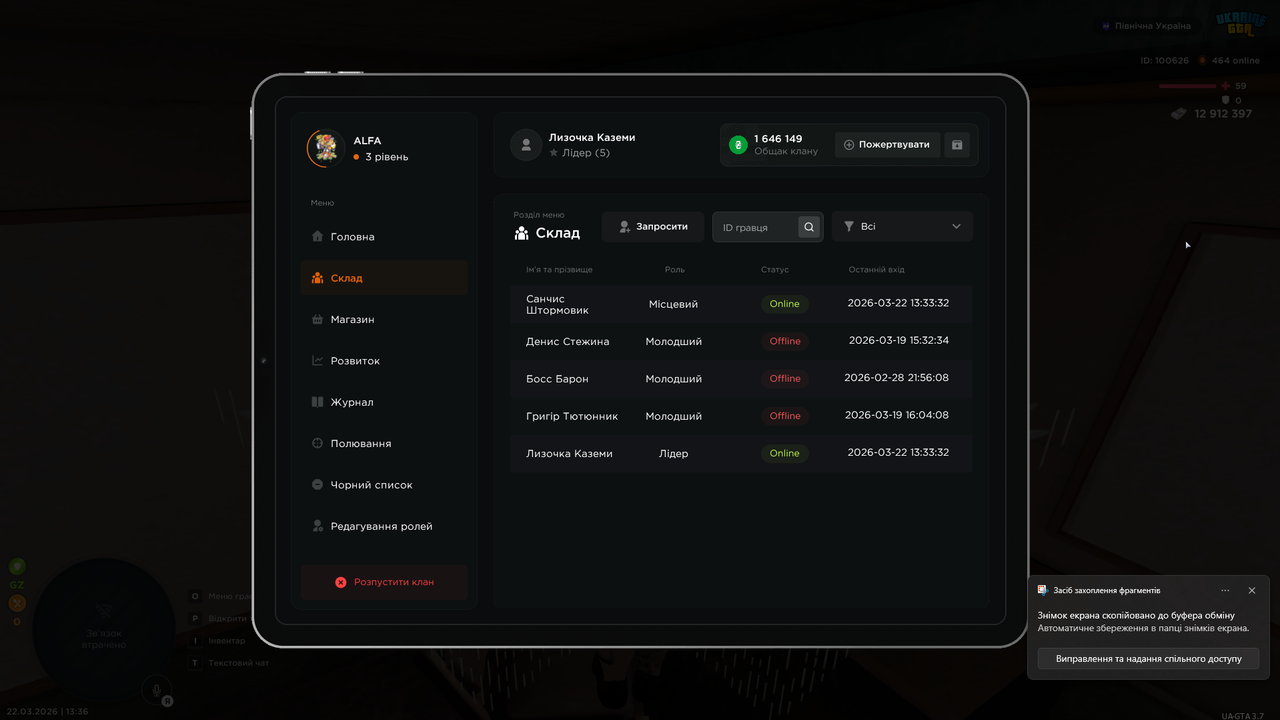Click Offline status badge of Босс Барон
The width and height of the screenshot is (1280, 720).
pos(785,379)
